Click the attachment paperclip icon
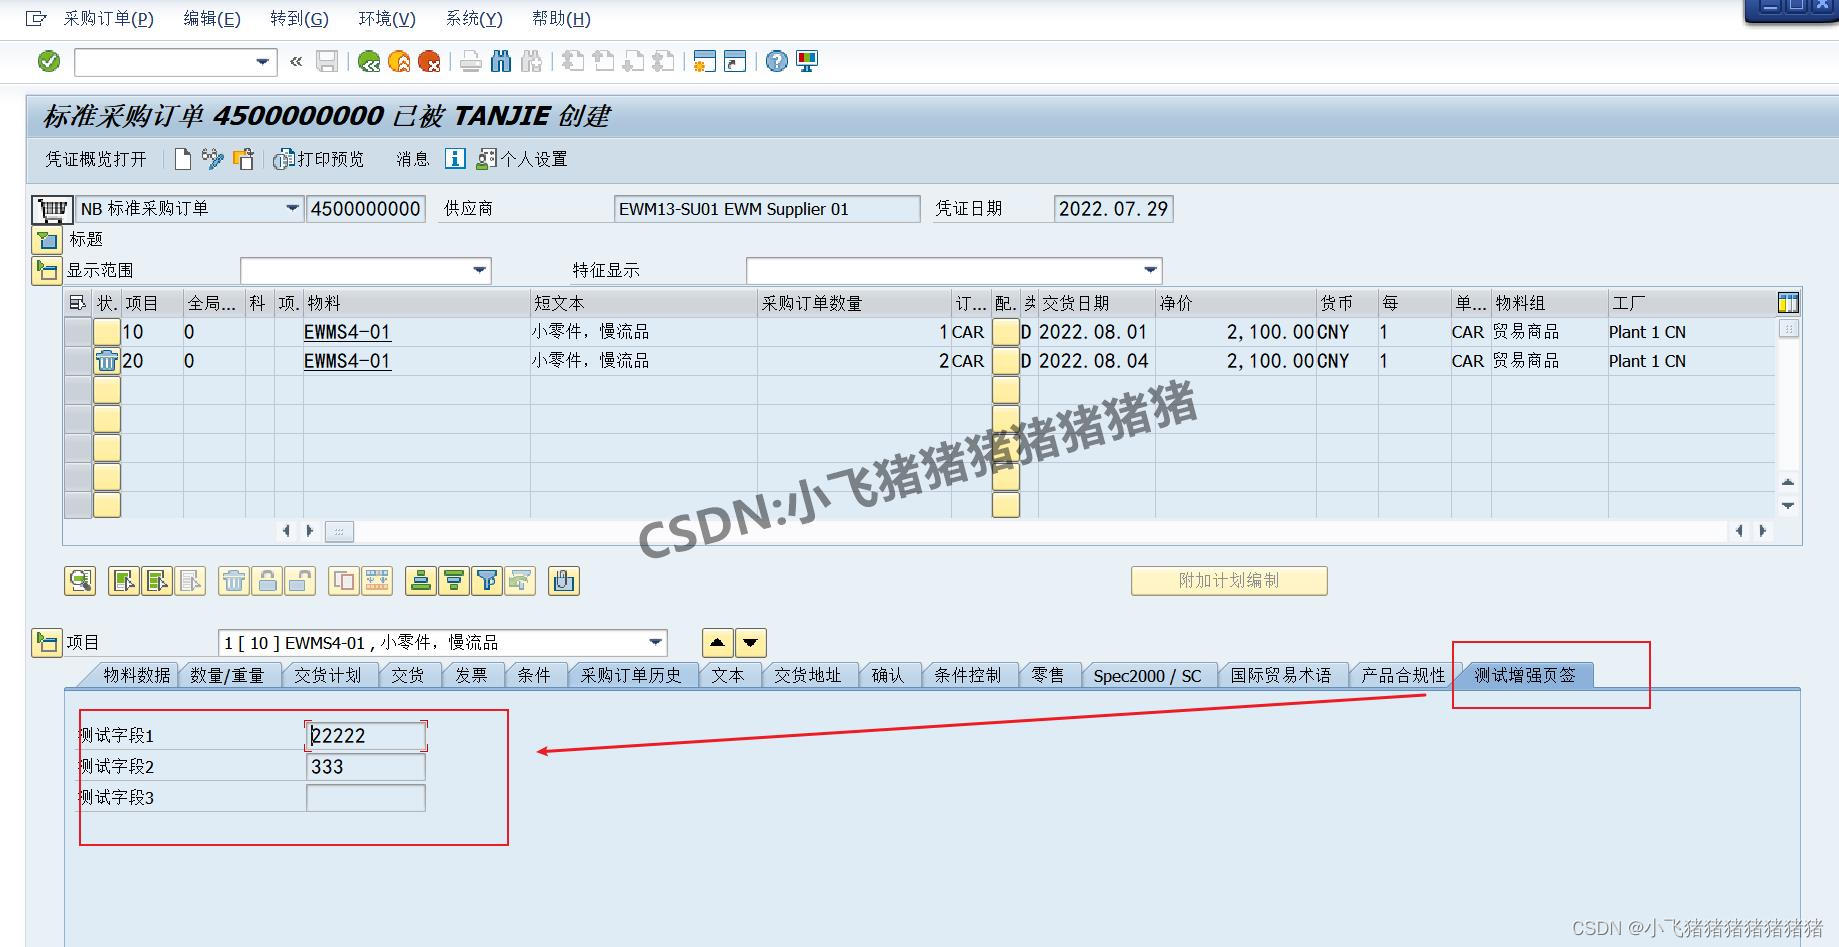The height and width of the screenshot is (947, 1839). coord(564,581)
